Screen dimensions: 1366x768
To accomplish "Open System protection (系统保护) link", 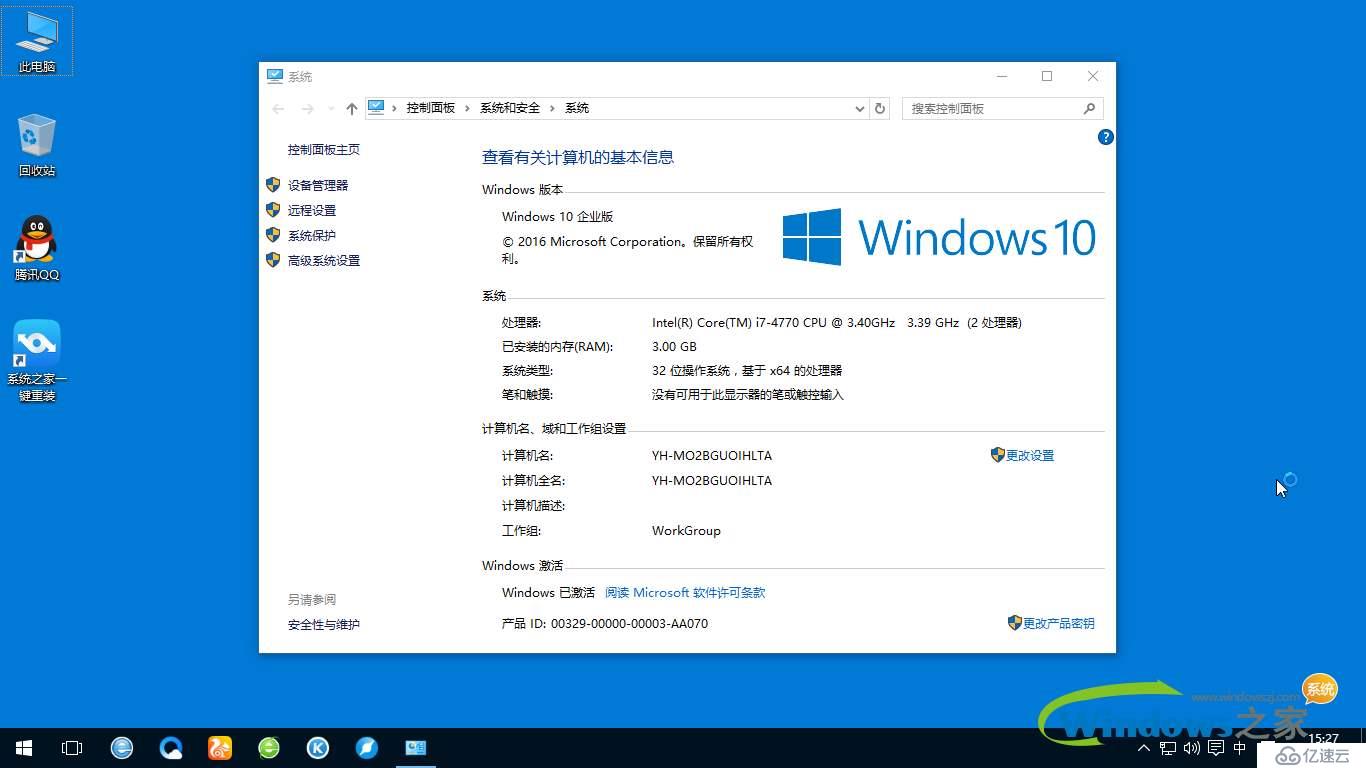I will click(312, 235).
